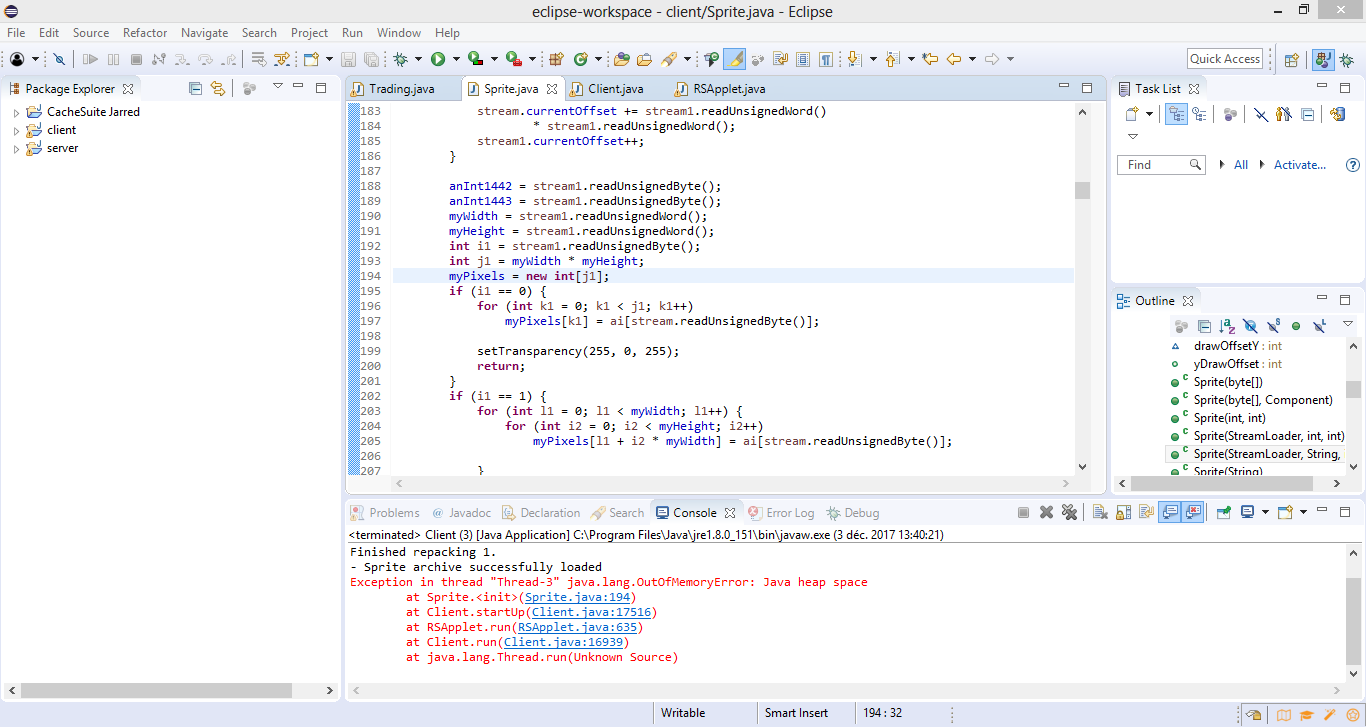Expand the CacheSuite Jarred project
The width and height of the screenshot is (1366, 727).
16,113
